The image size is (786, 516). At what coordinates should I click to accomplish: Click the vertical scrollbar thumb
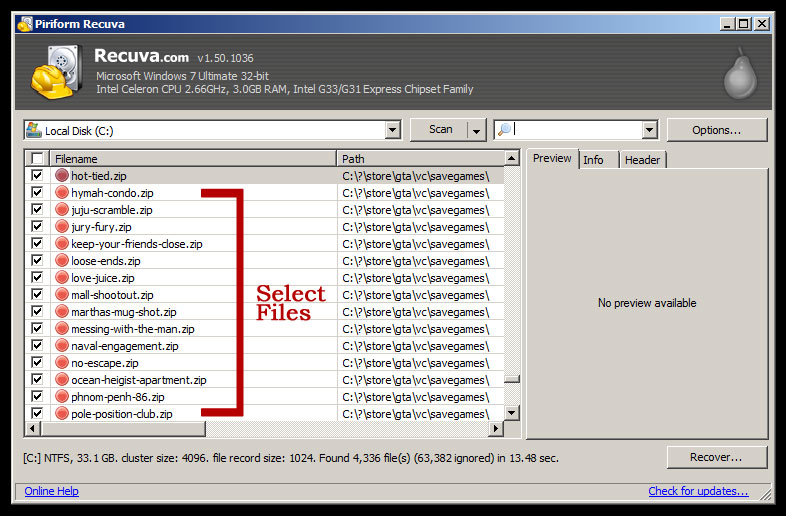pyautogui.click(x=511, y=379)
